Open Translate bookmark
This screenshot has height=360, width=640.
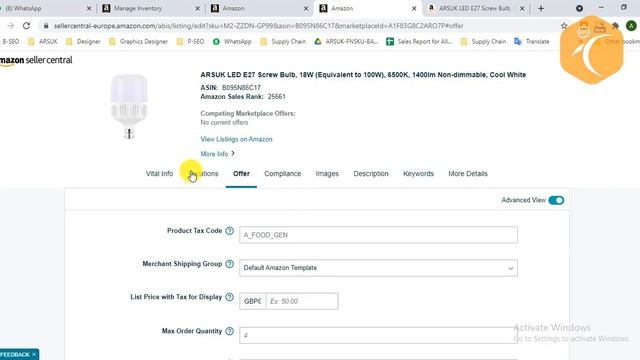click(x=532, y=42)
